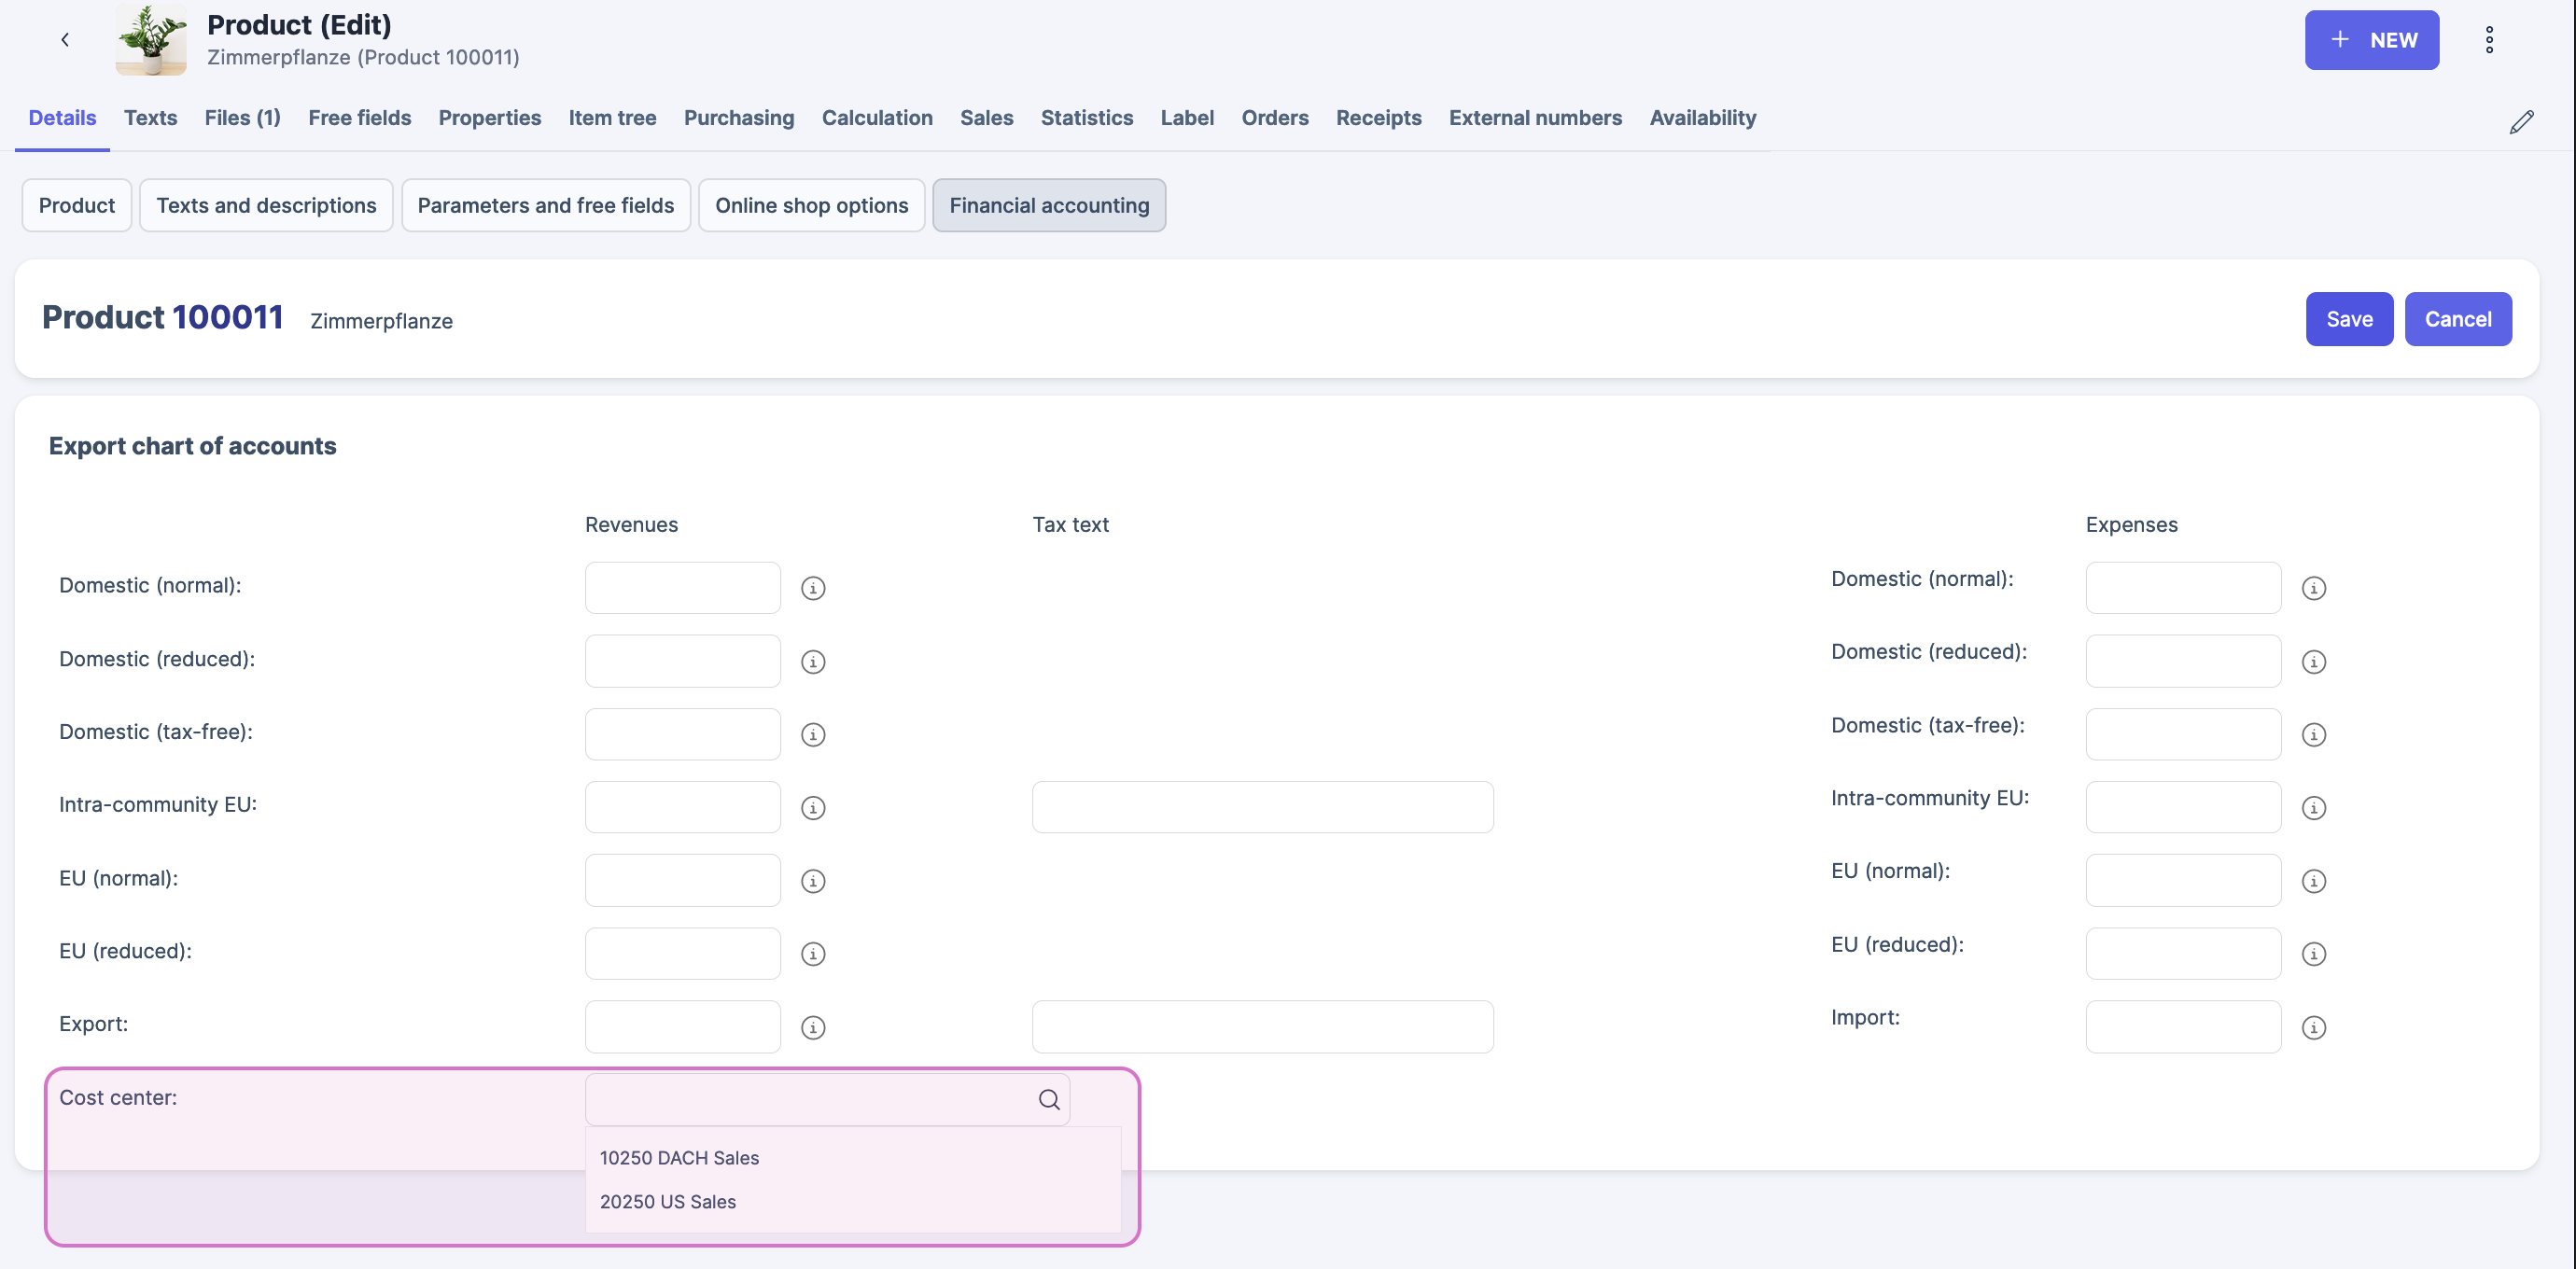Select 10250 DACH Sales from suggestions
Viewport: 2576px width, 1269px height.
point(679,1157)
